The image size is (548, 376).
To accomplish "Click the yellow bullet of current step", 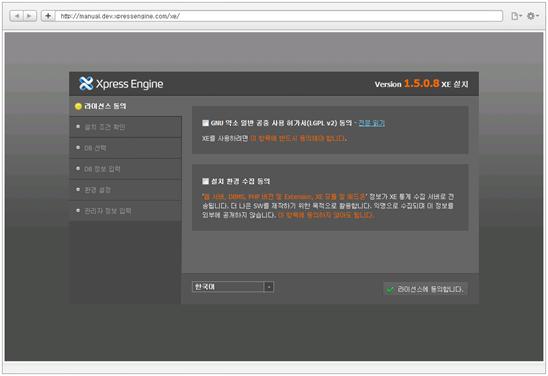I will coord(78,106).
